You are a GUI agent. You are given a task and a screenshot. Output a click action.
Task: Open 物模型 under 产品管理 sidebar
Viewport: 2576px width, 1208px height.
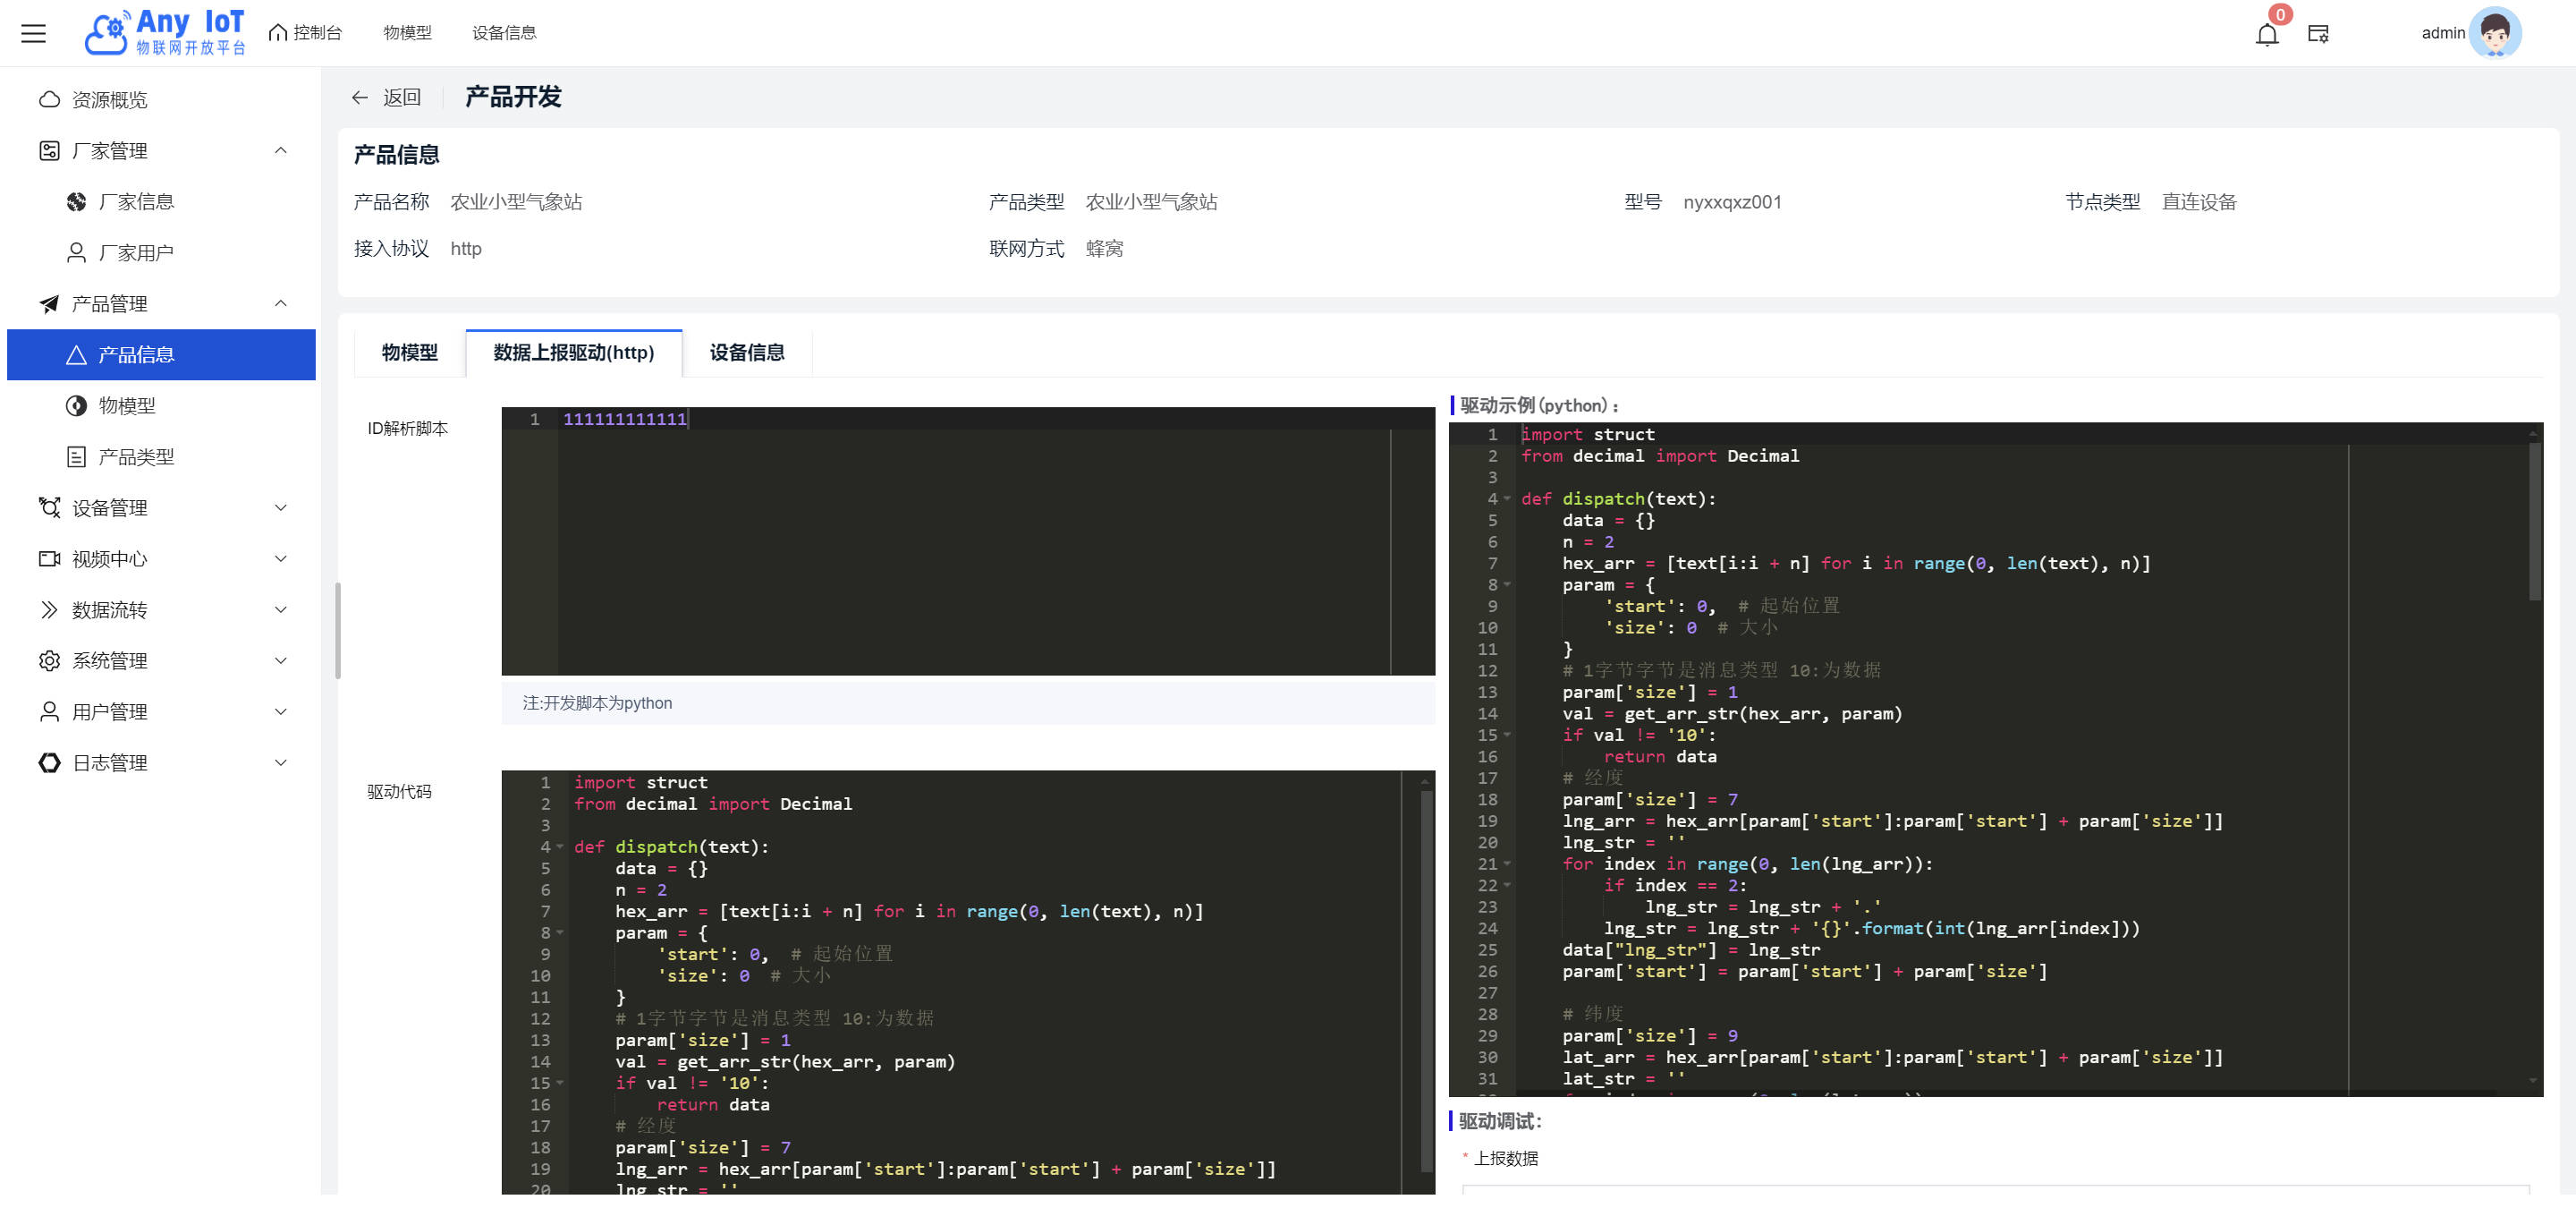pyautogui.click(x=127, y=406)
